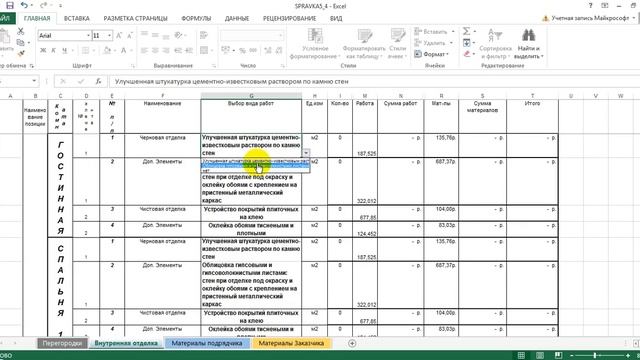640x360 pixels.
Task: Click the Clear eraser icon
Action: click(x=467, y=54)
